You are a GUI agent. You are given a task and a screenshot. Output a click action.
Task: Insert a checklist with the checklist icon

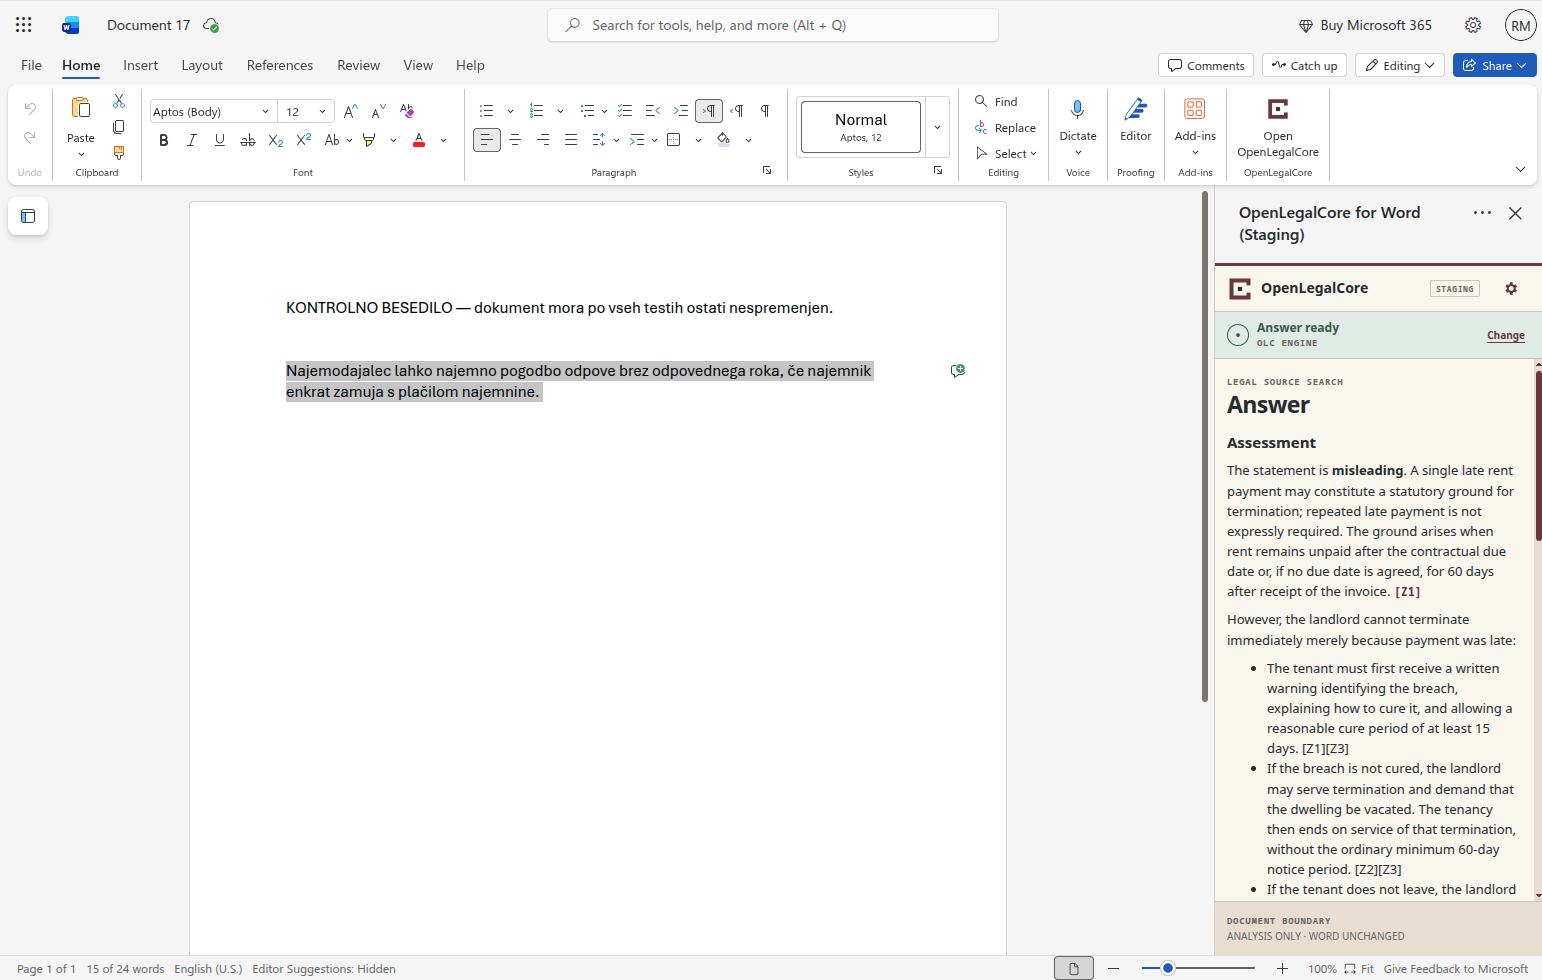pos(625,111)
